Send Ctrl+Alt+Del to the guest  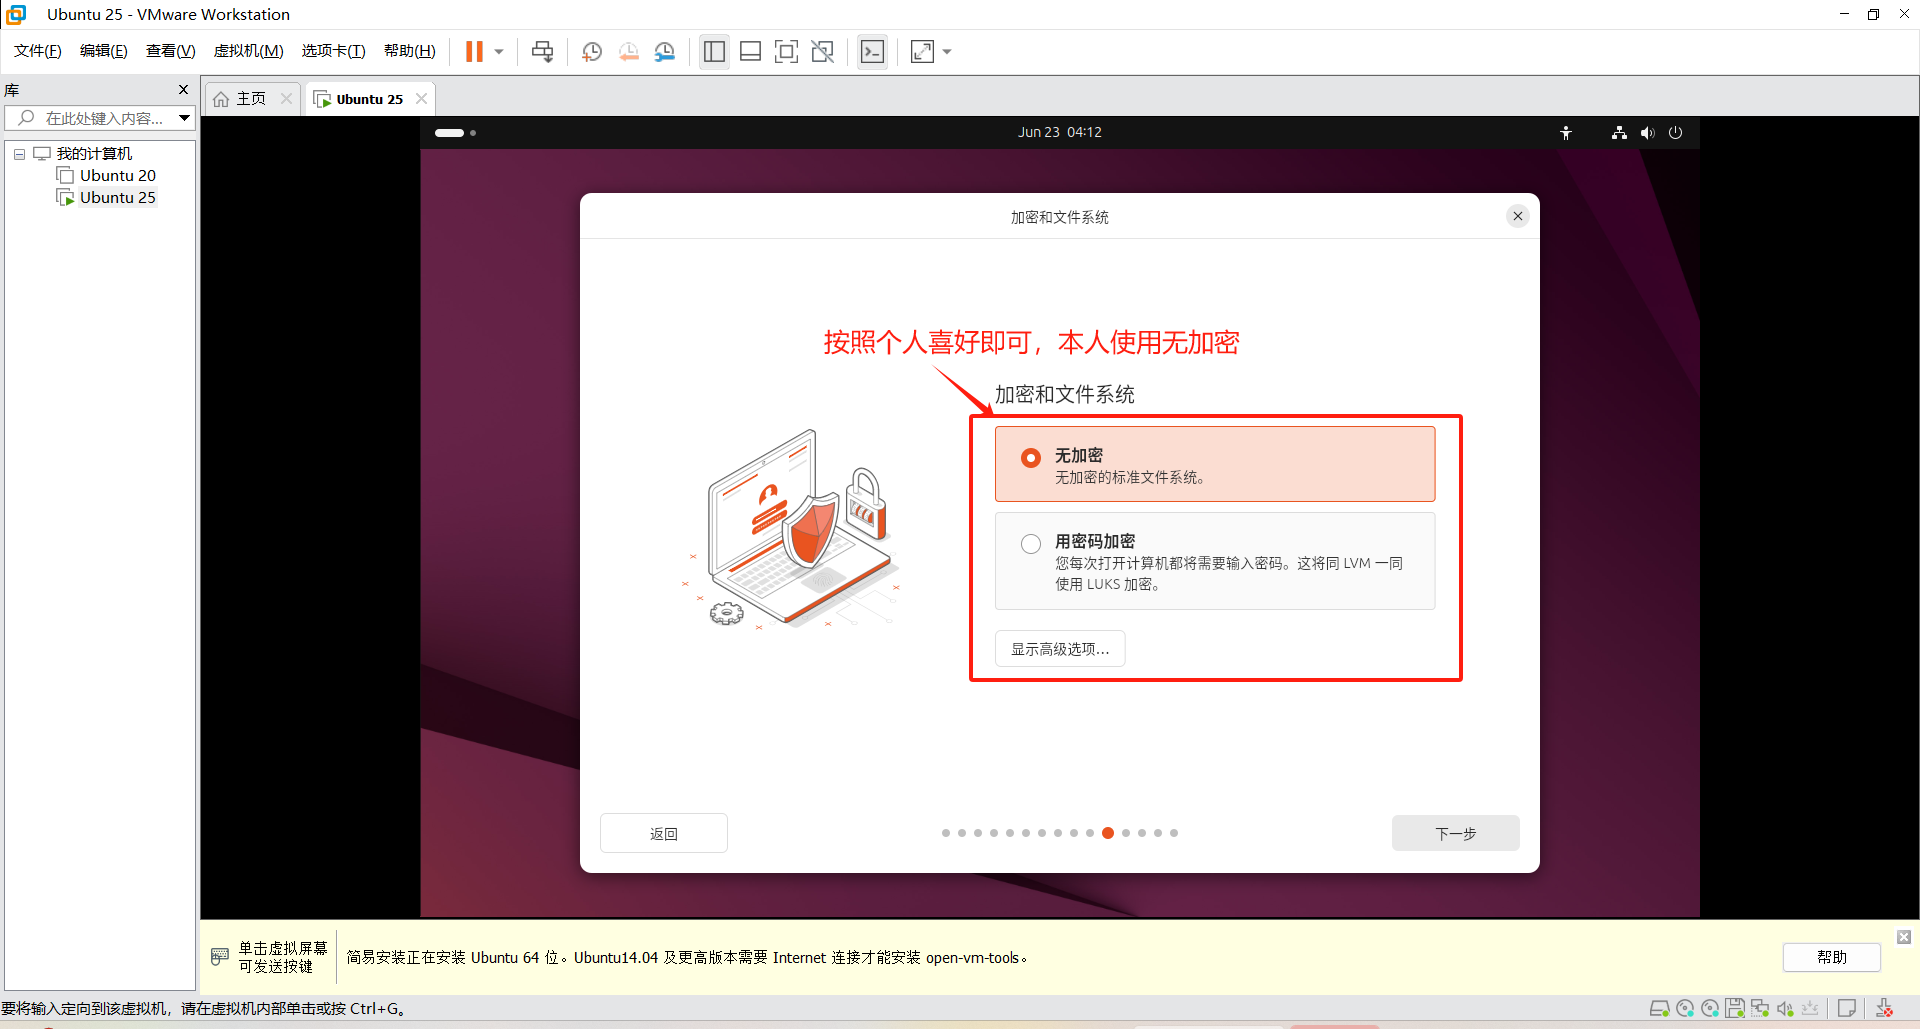point(543,51)
